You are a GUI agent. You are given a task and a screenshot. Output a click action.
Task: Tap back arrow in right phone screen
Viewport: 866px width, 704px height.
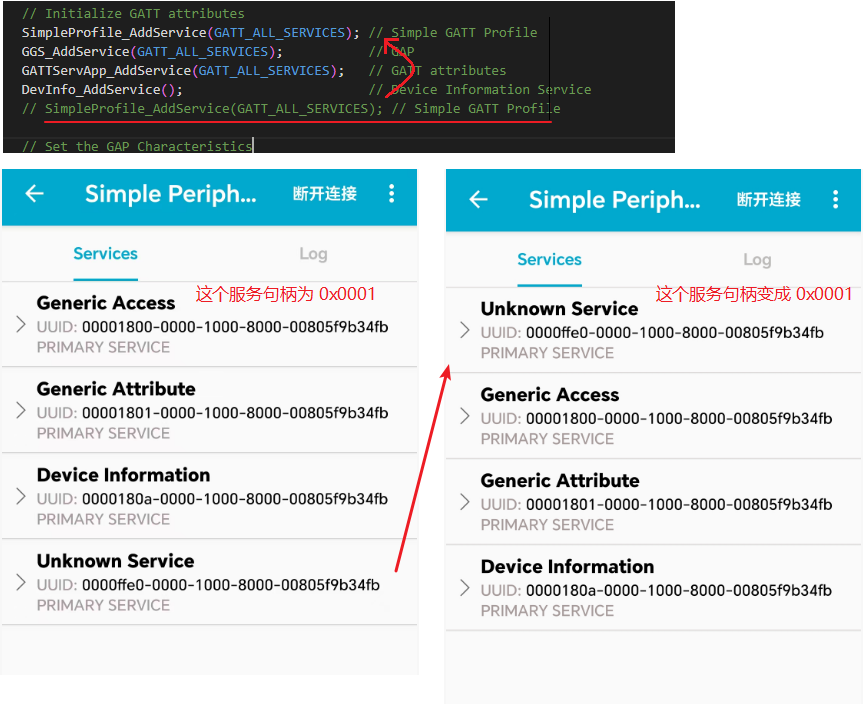(x=479, y=200)
